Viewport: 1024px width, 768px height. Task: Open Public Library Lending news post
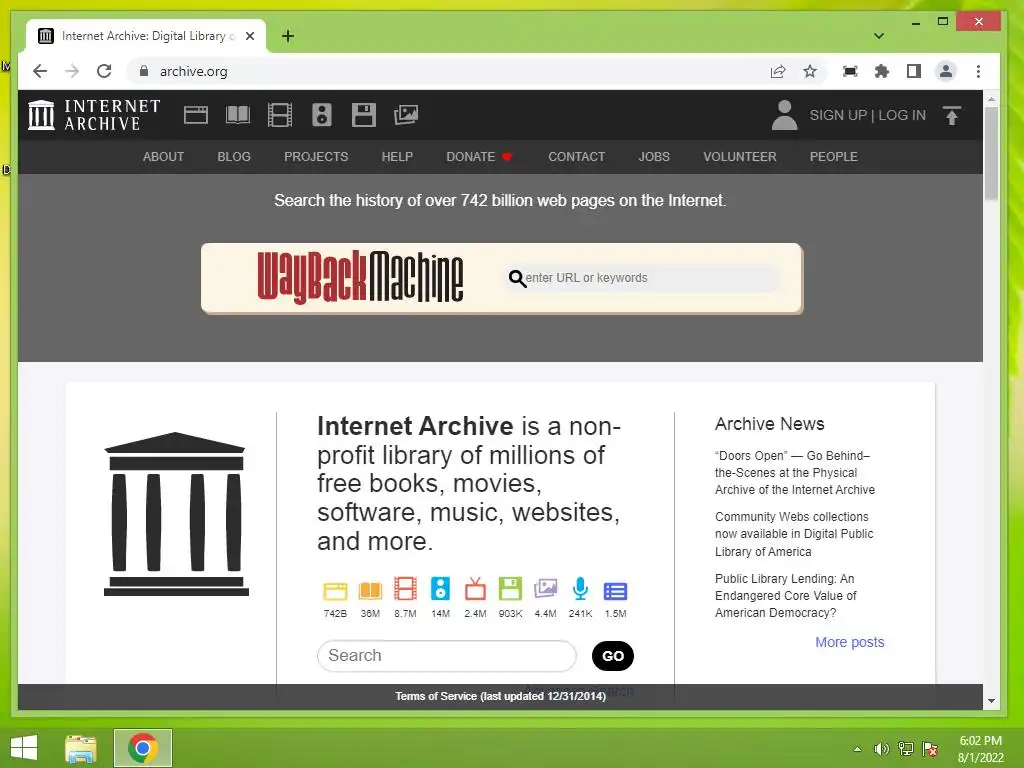(786, 596)
